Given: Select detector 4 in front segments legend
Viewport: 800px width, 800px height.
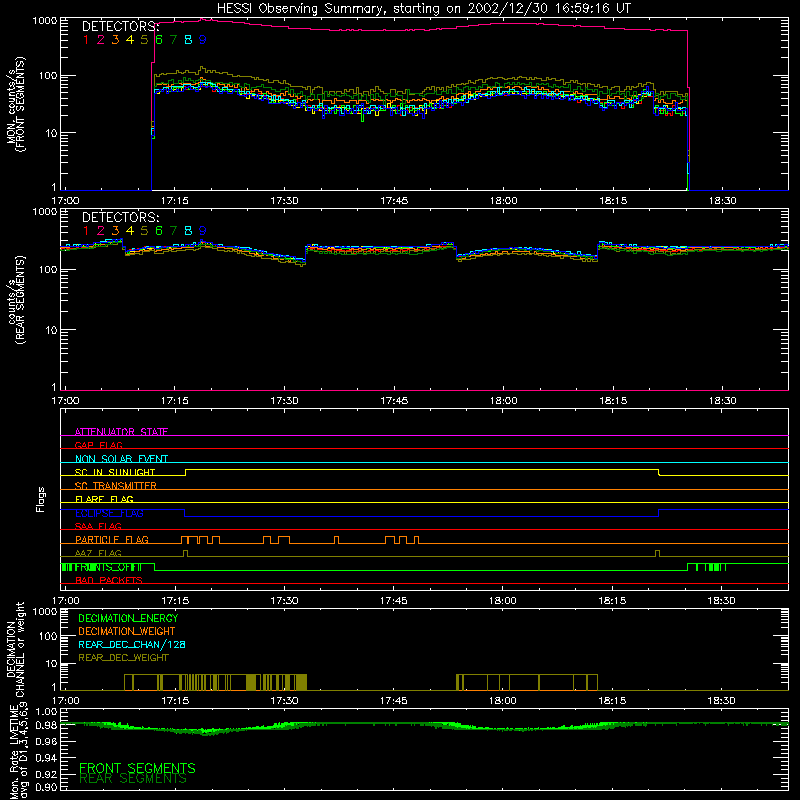Looking at the screenshot, I should [x=130, y=40].
